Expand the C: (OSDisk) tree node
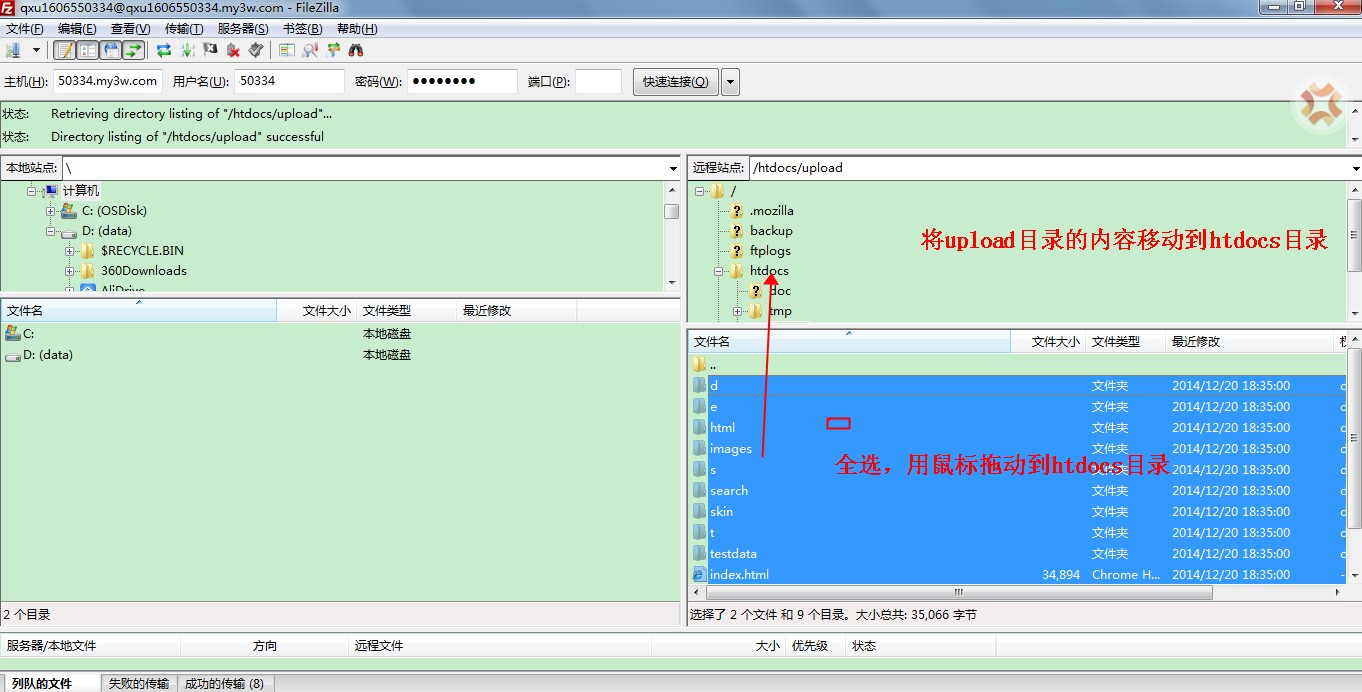This screenshot has height=692, width=1362. click(x=51, y=211)
